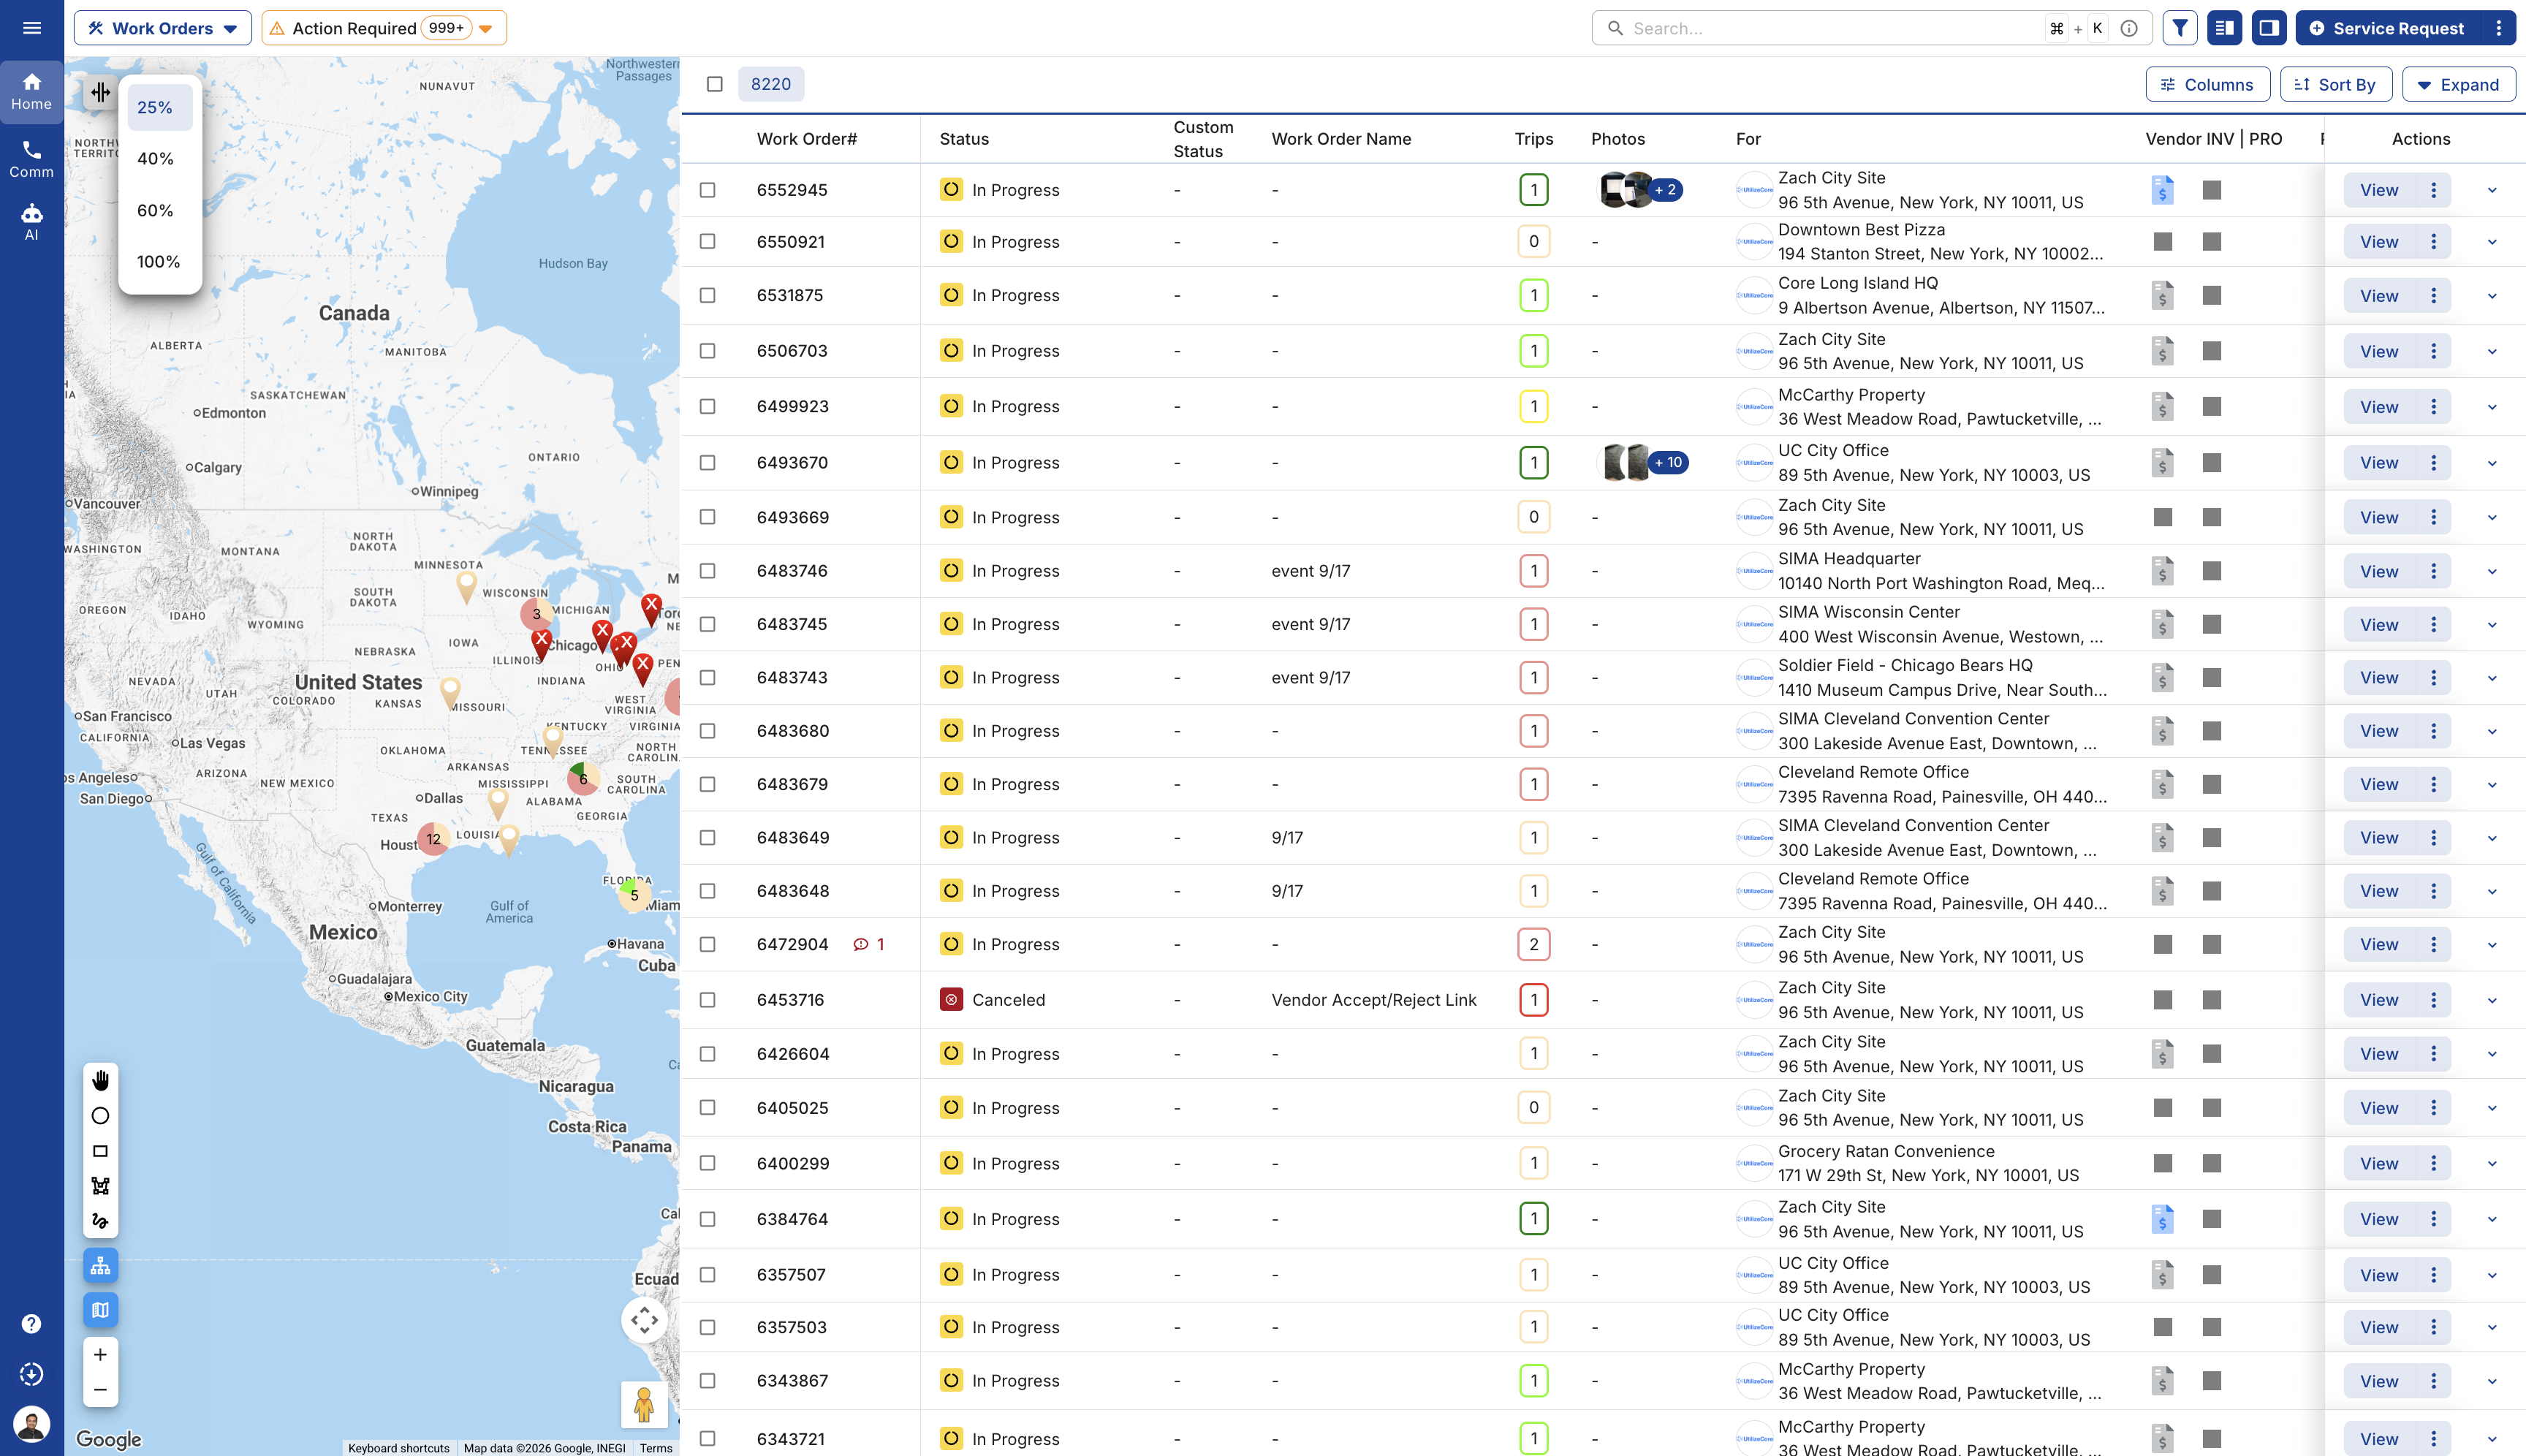Screen dimensions: 2526x1456
Task: Click the Expand dropdown button
Action: tap(2459, 85)
